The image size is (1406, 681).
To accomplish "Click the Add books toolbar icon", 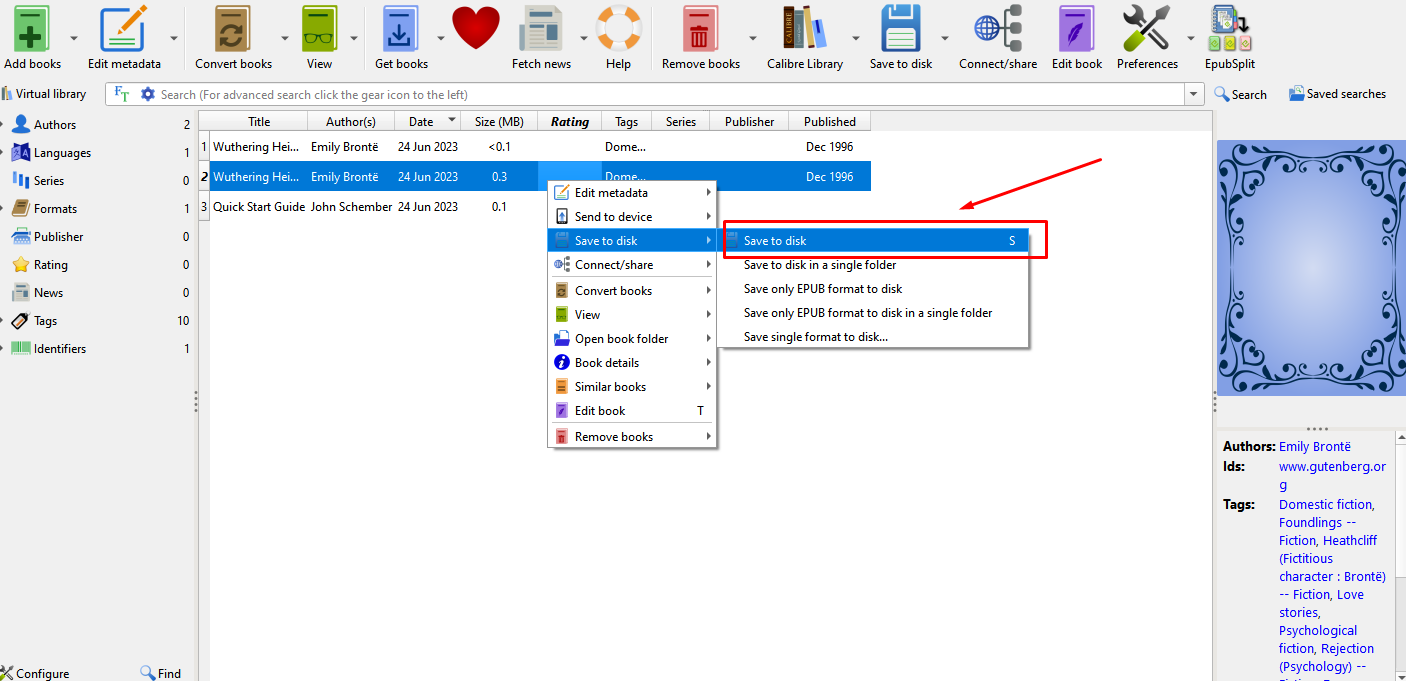I will pyautogui.click(x=32, y=28).
